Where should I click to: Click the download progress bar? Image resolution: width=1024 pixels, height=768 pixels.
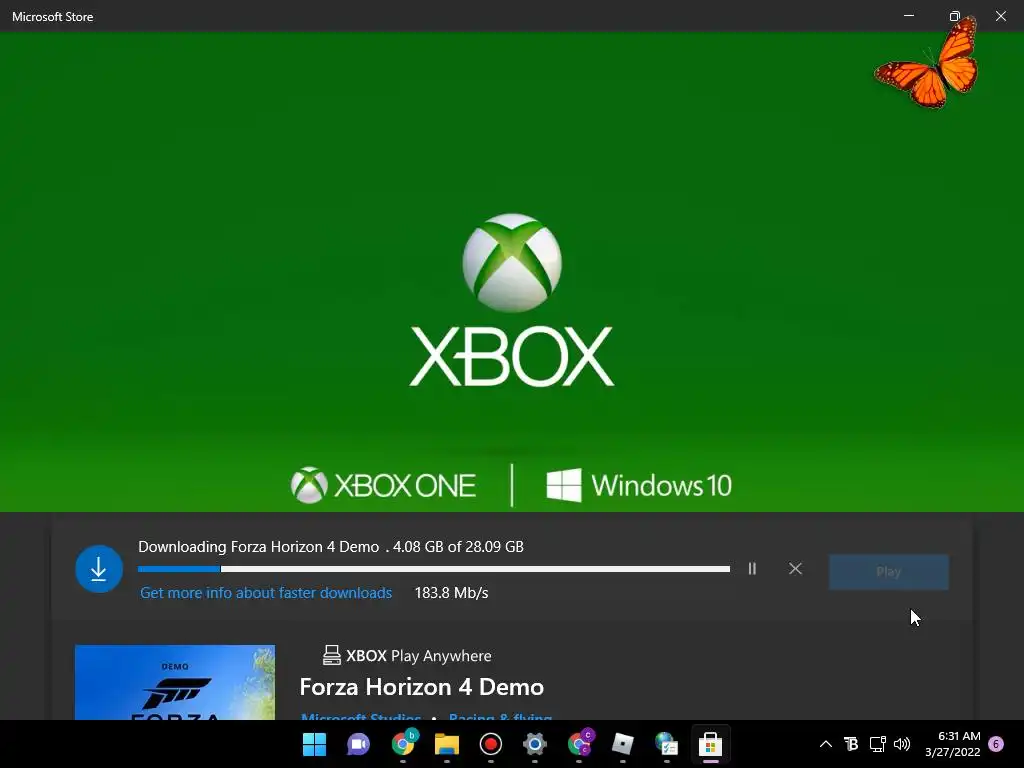(434, 569)
